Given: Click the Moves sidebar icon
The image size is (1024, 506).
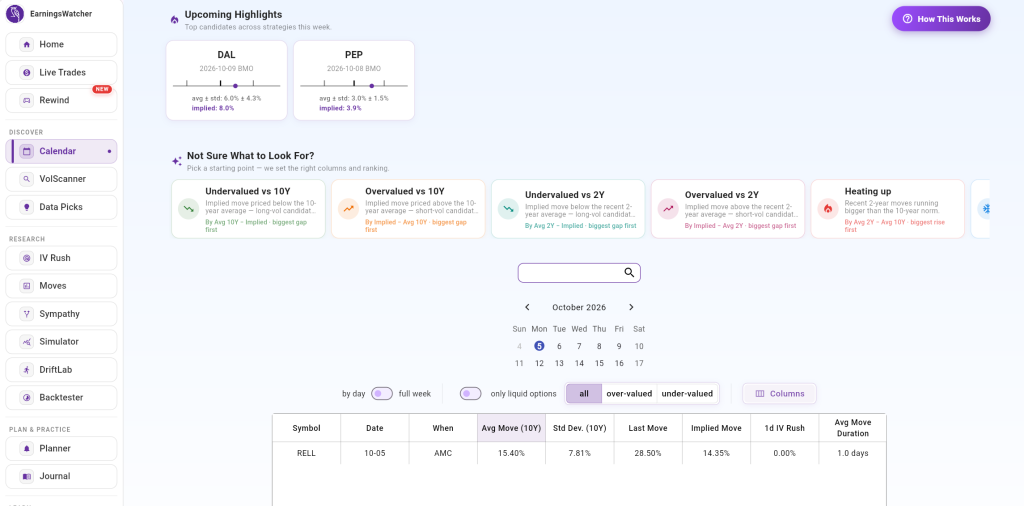Looking at the screenshot, I should pos(27,286).
